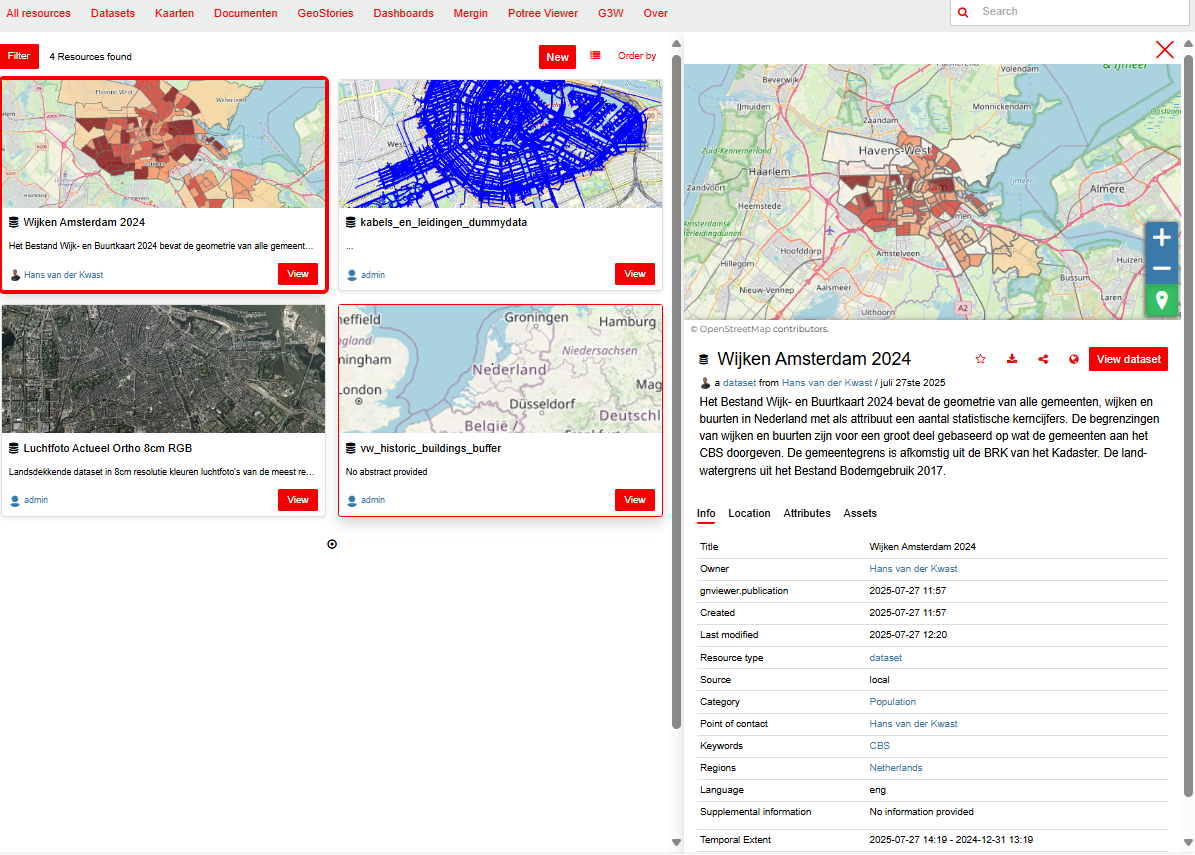Switch to the Attributes tab

click(807, 514)
